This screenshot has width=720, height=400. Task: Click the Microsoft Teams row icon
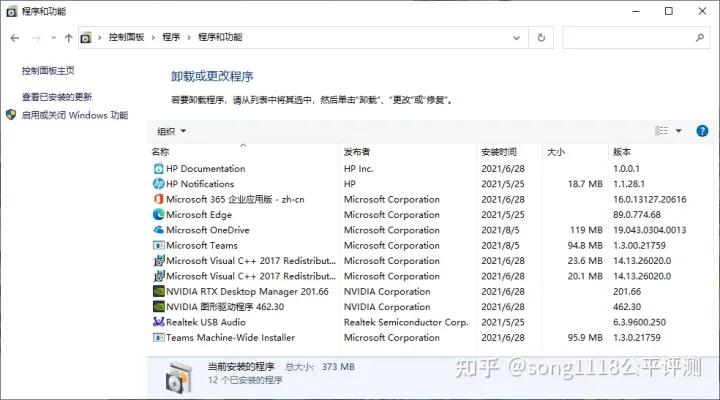(x=158, y=245)
